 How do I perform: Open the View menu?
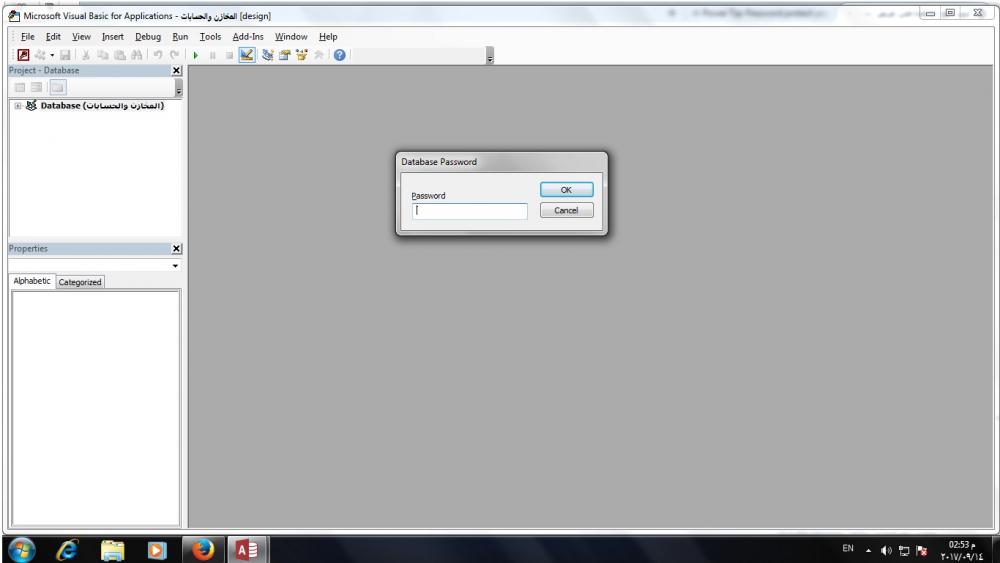point(81,37)
